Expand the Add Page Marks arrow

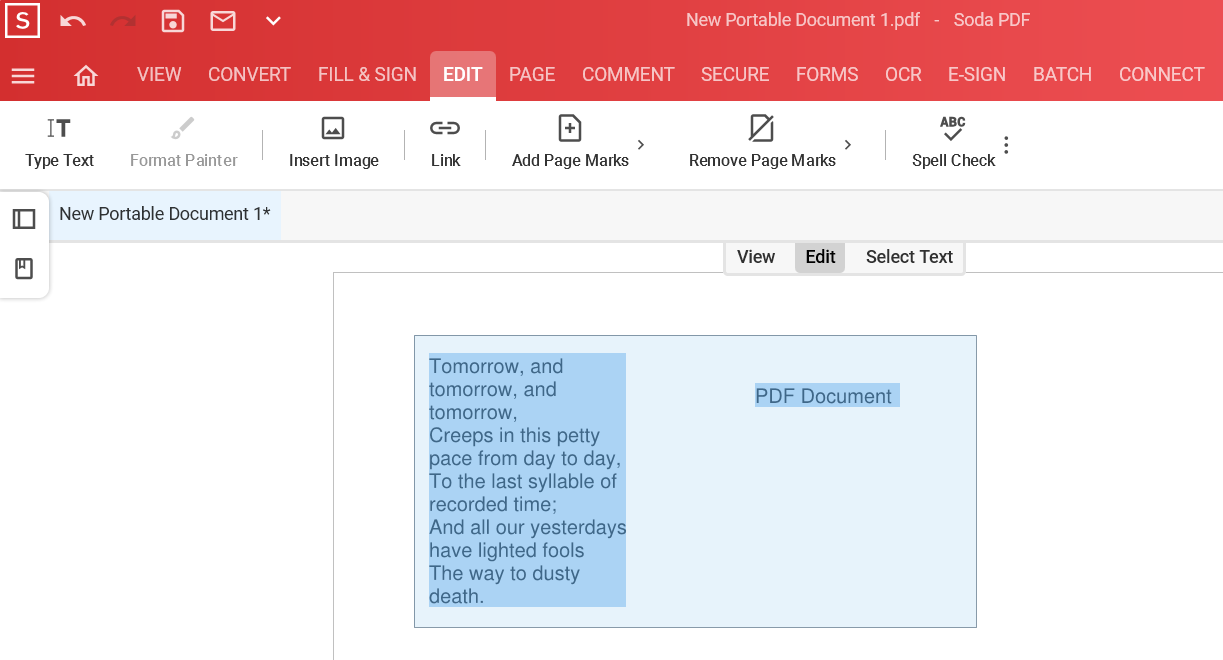click(x=641, y=145)
